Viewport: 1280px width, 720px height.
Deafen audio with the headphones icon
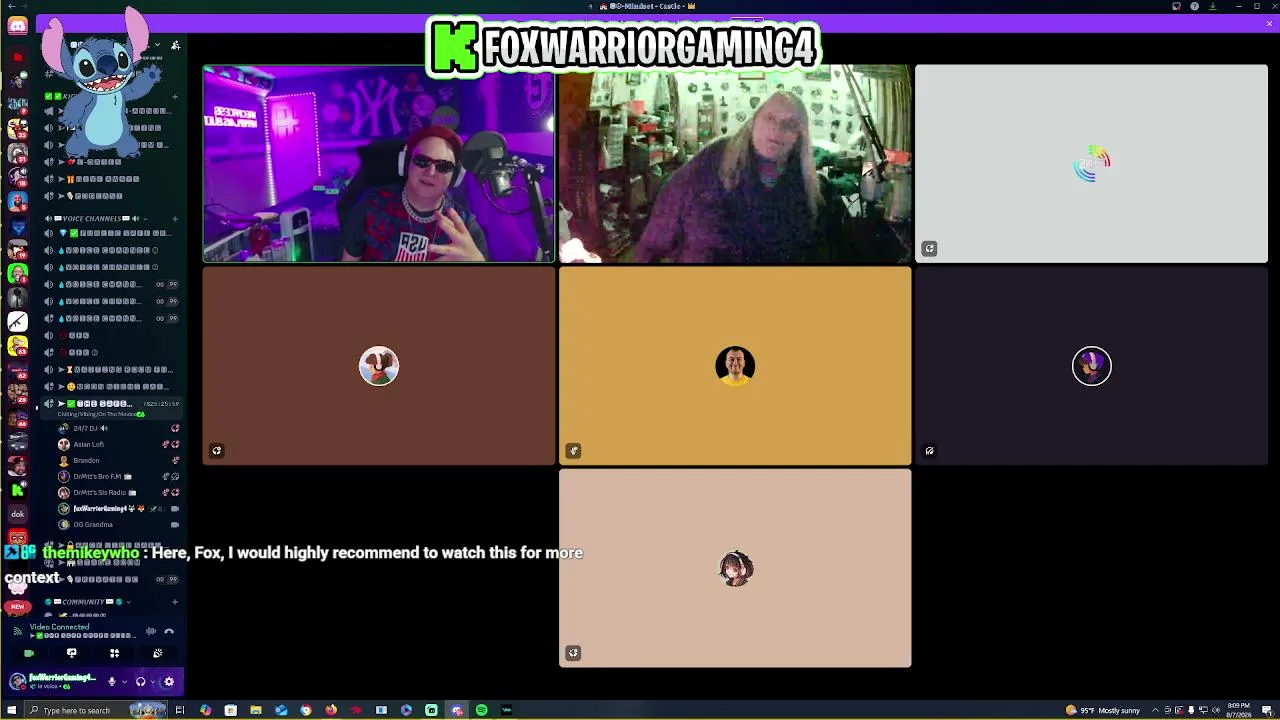140,682
